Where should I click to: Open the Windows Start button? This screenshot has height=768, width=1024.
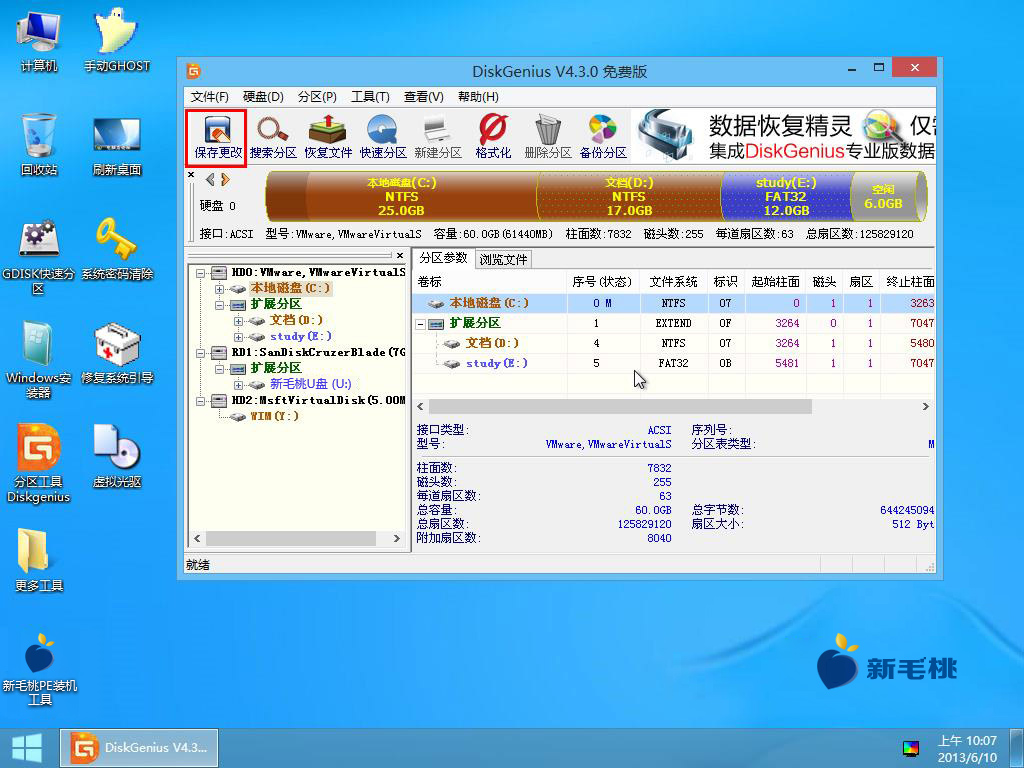[x=27, y=748]
